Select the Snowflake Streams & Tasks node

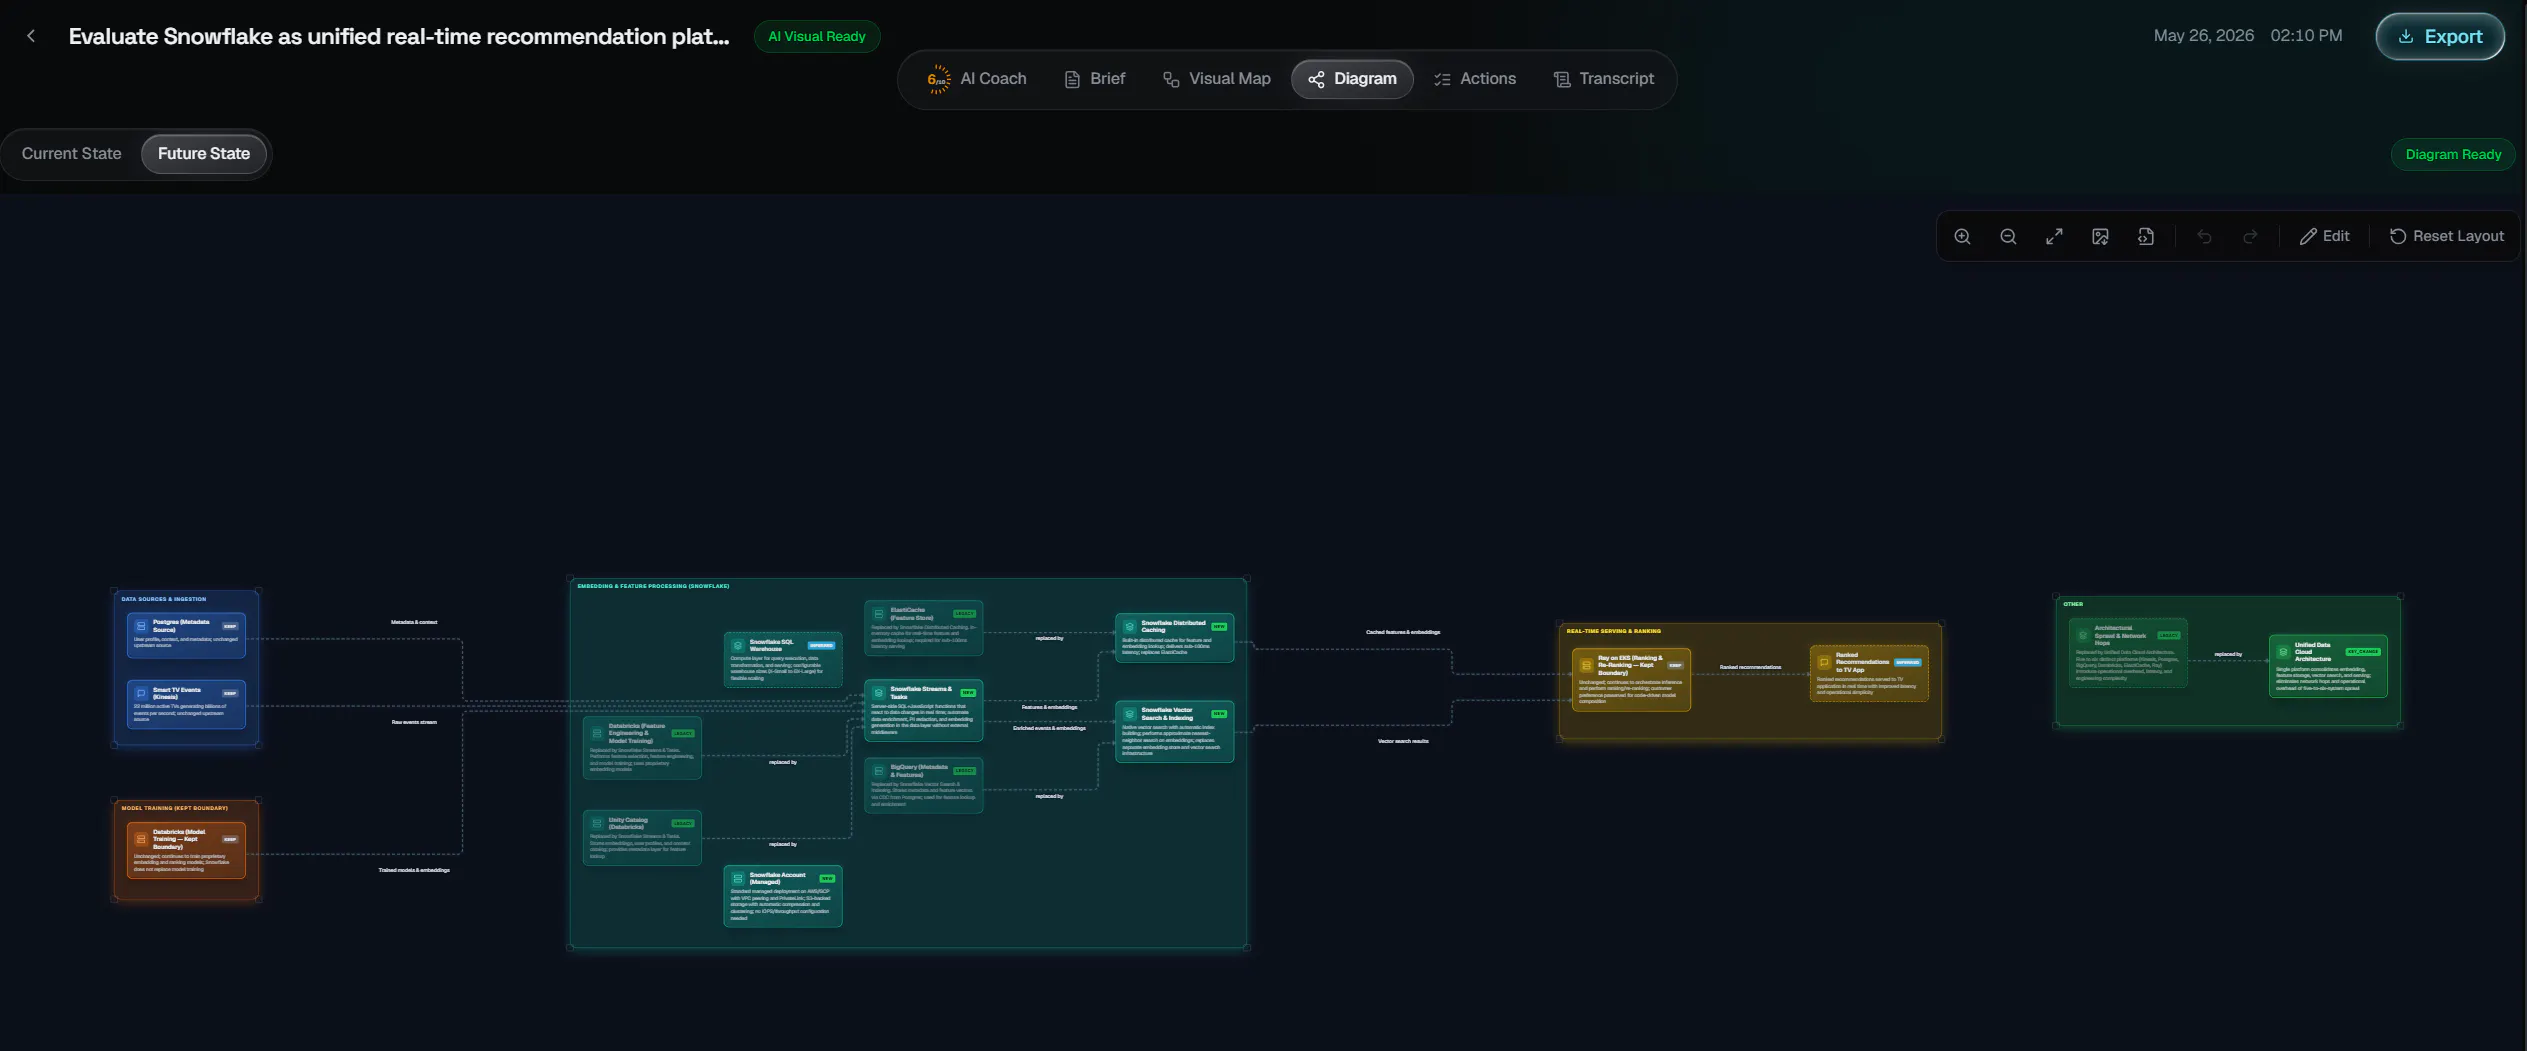tap(924, 711)
